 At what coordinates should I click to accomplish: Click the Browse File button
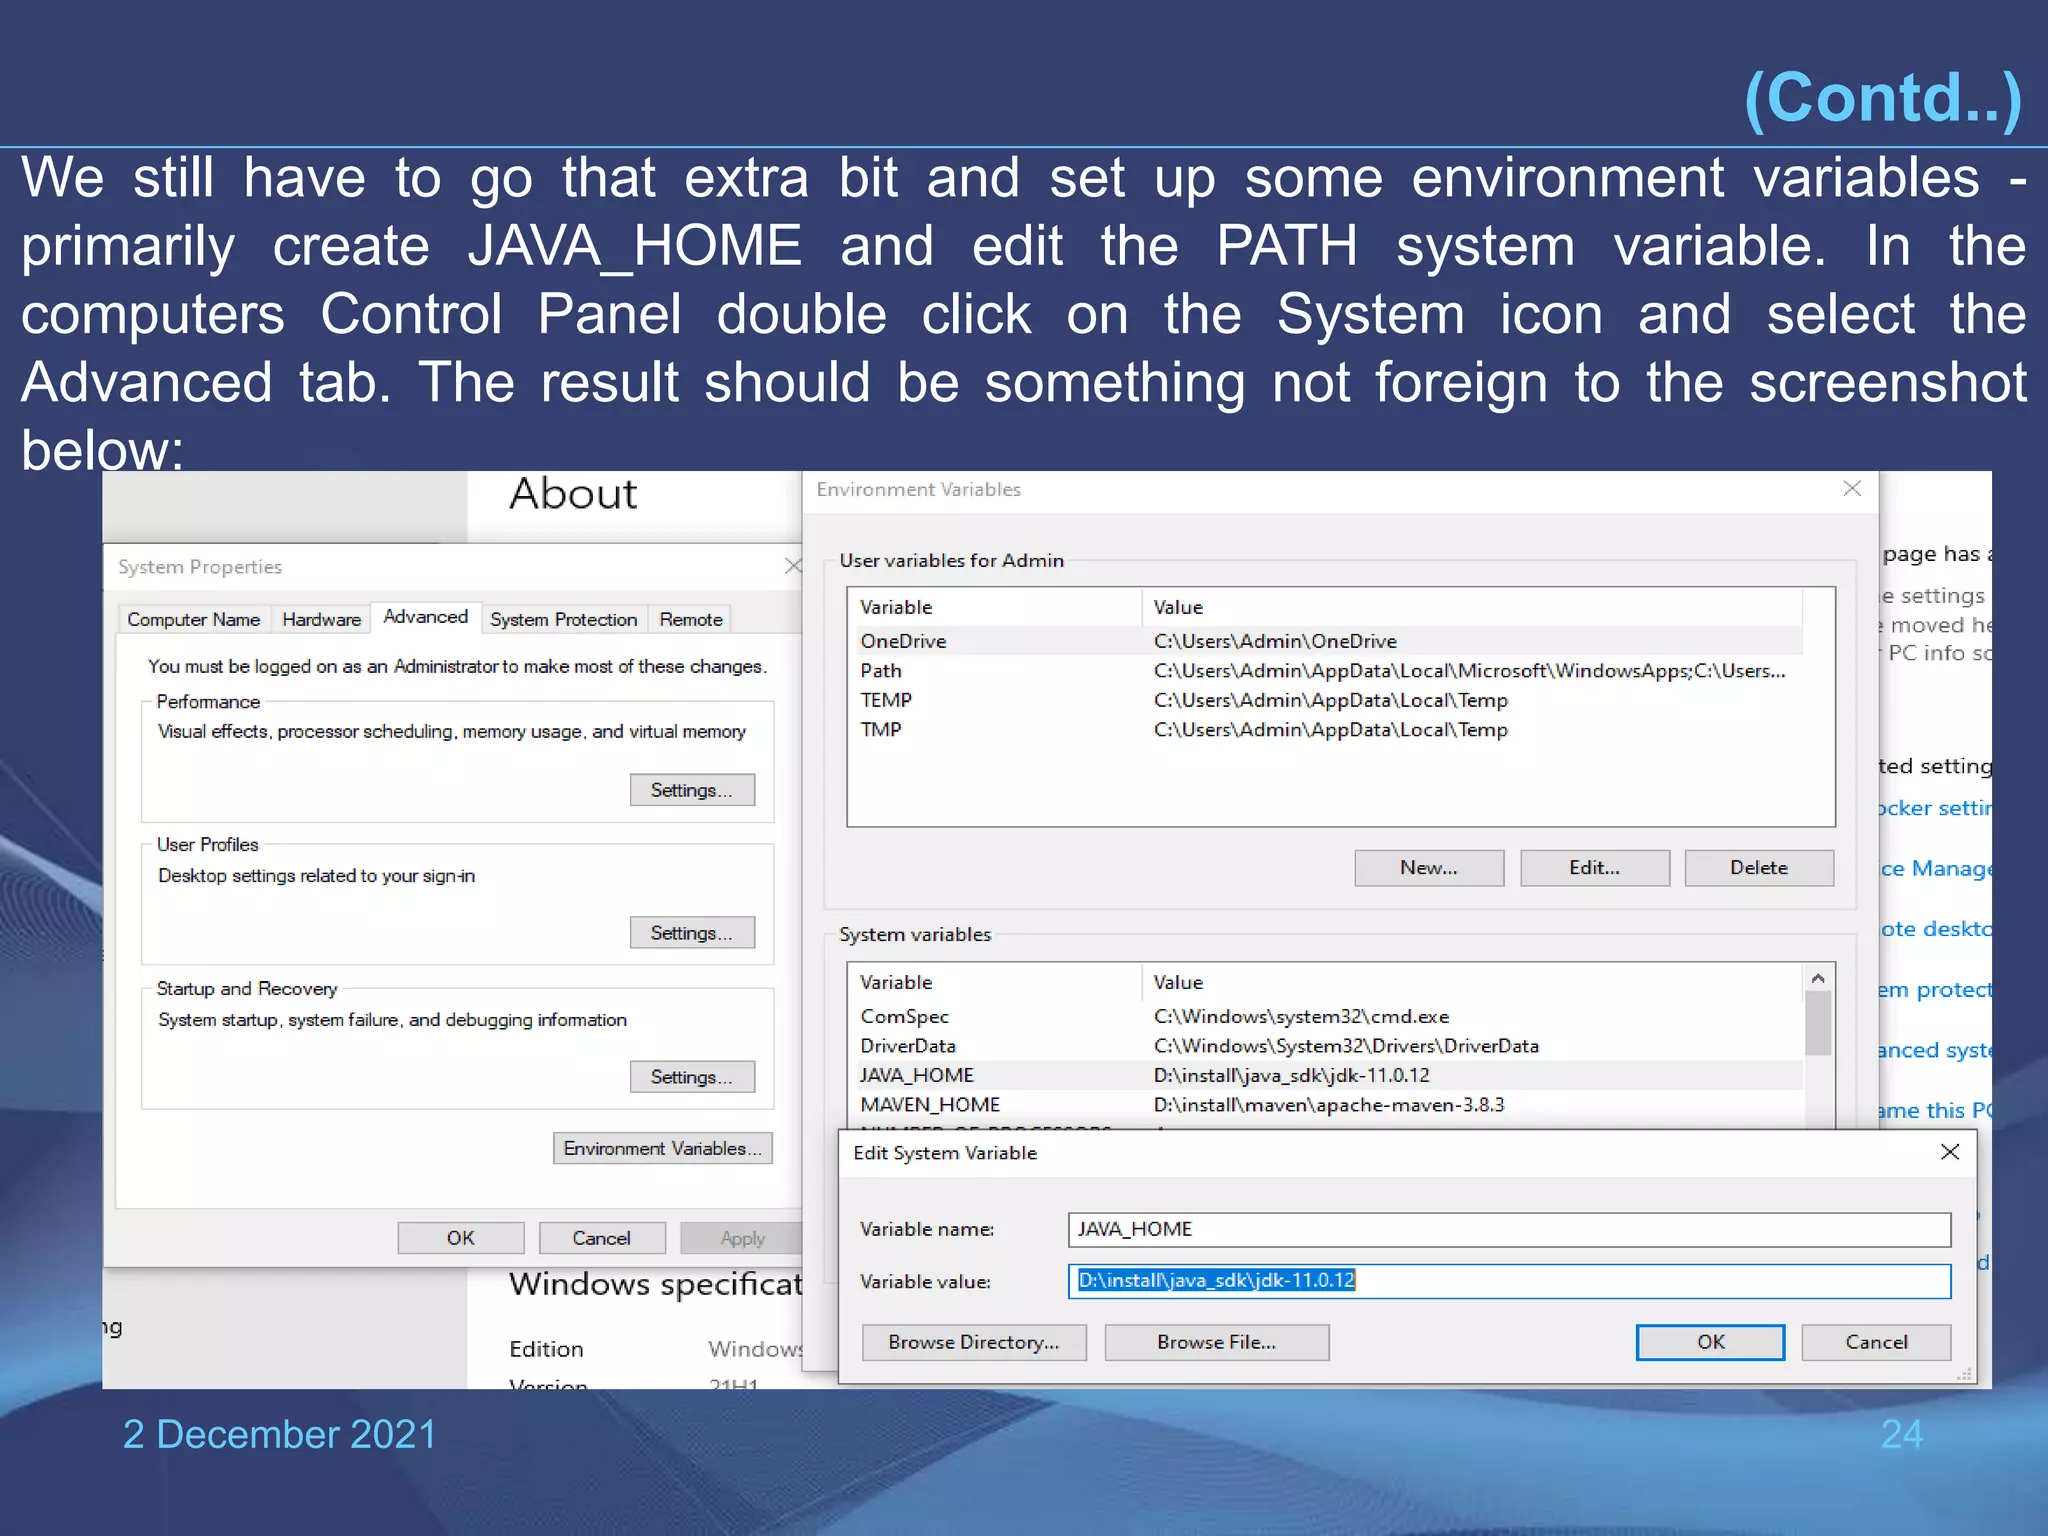(1217, 1342)
